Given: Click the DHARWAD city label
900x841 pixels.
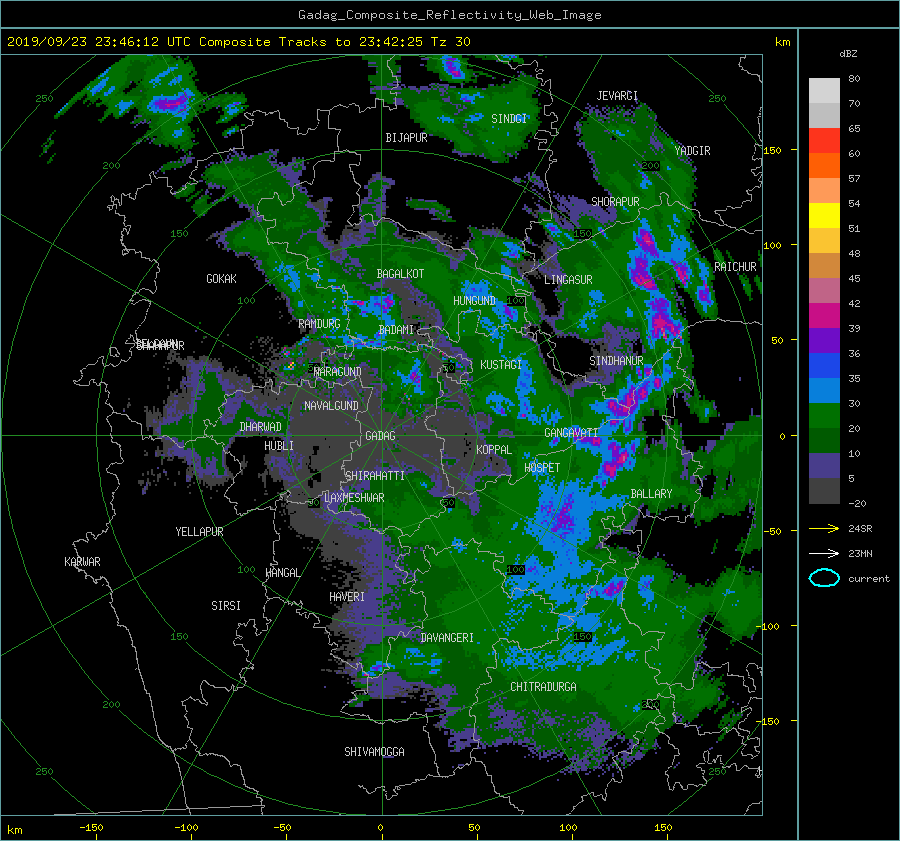Looking at the screenshot, I should click(260, 427).
